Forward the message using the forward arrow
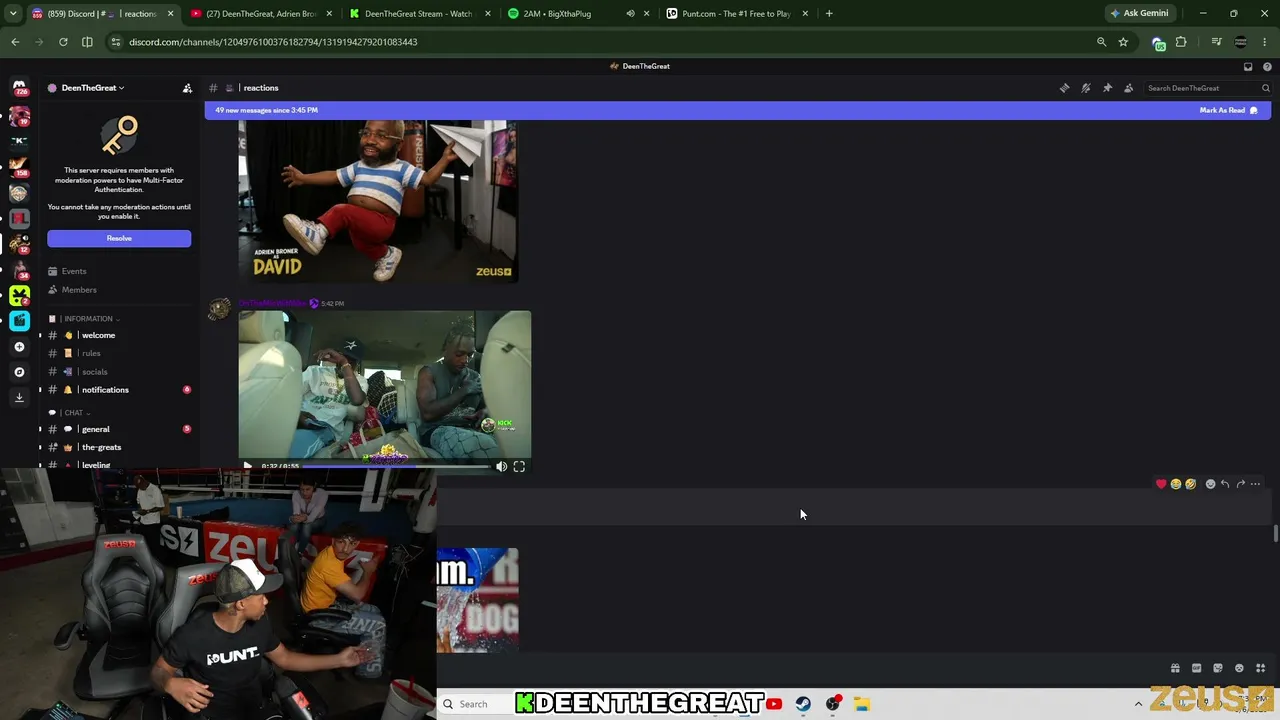Viewport: 1280px width, 720px height. point(1240,484)
